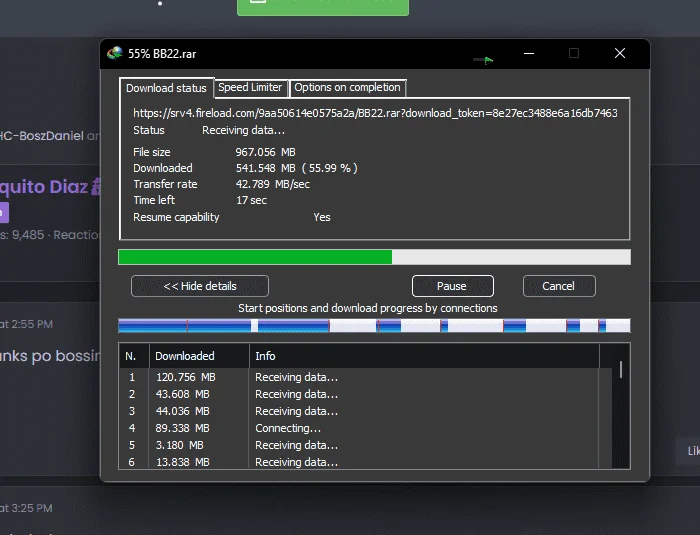This screenshot has height=535, width=700.
Task: Click the disabled maximize icon in title bar
Action: [x=574, y=53]
